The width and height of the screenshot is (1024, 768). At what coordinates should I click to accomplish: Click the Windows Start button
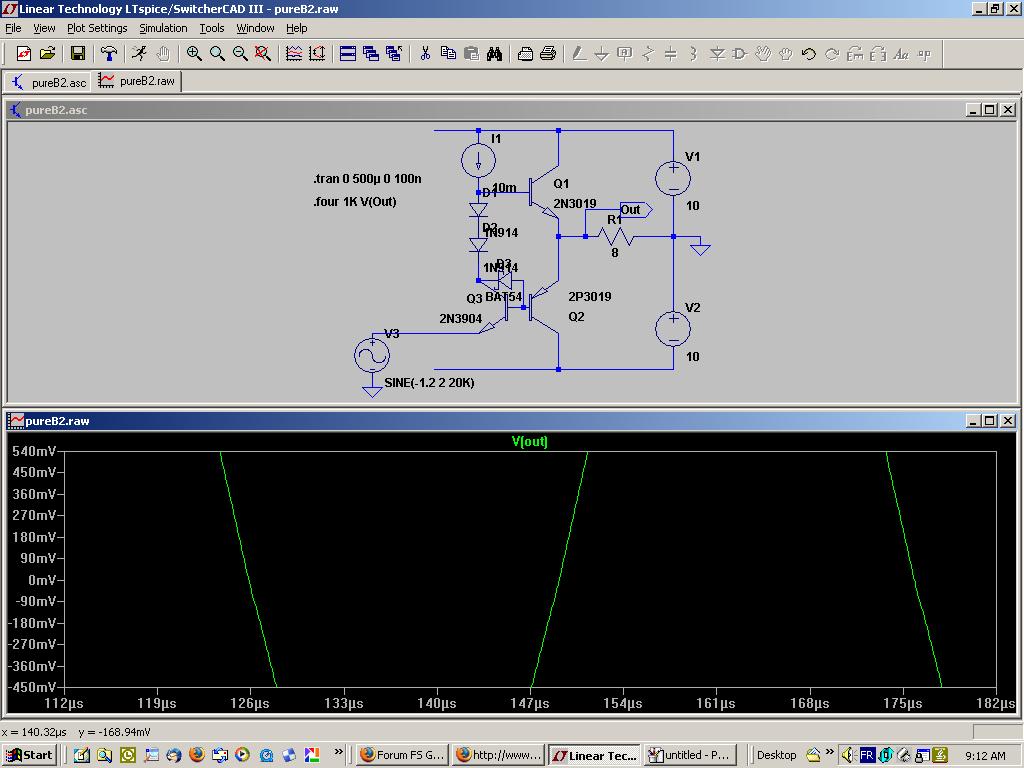click(x=29, y=755)
